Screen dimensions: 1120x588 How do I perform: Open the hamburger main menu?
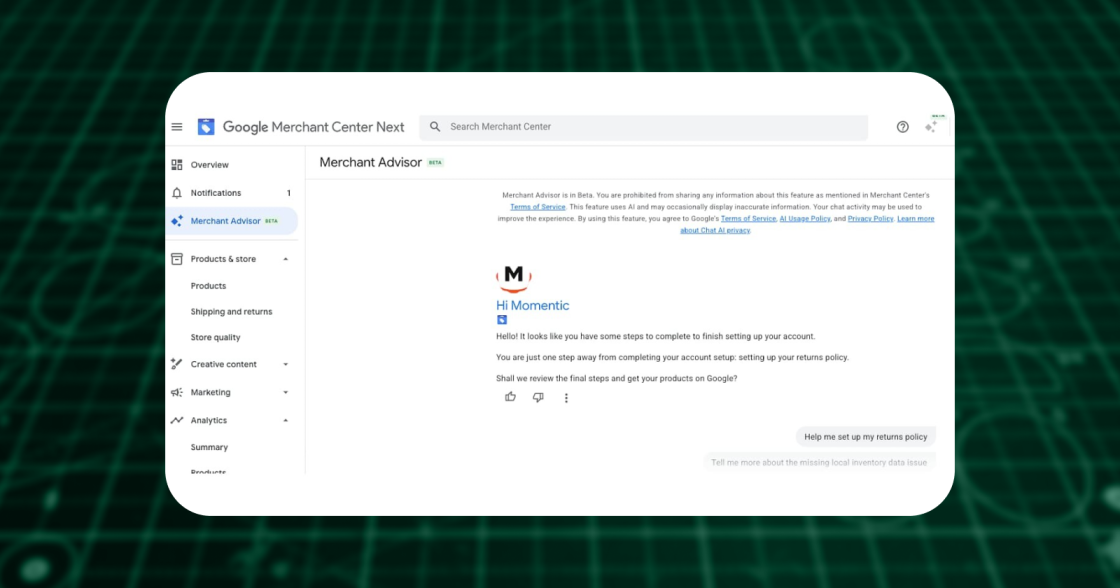point(177,127)
